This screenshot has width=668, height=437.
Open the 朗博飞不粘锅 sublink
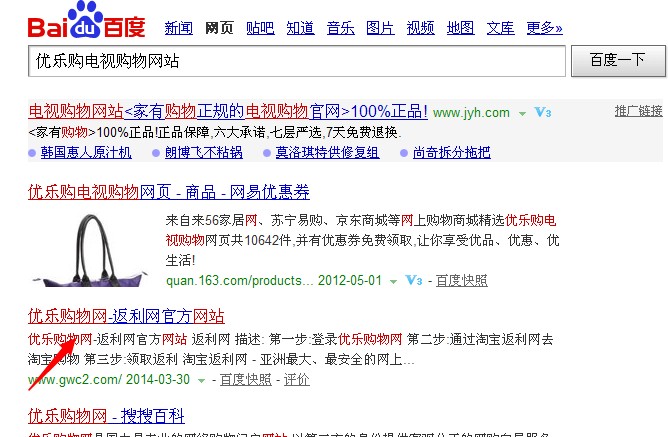click(x=204, y=152)
